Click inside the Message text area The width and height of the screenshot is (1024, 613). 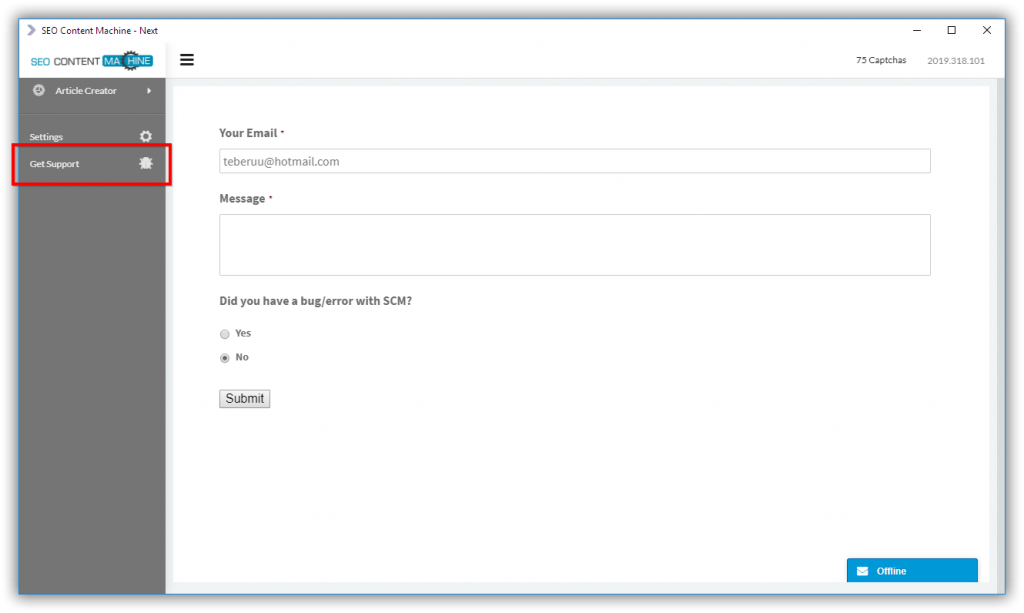click(575, 245)
